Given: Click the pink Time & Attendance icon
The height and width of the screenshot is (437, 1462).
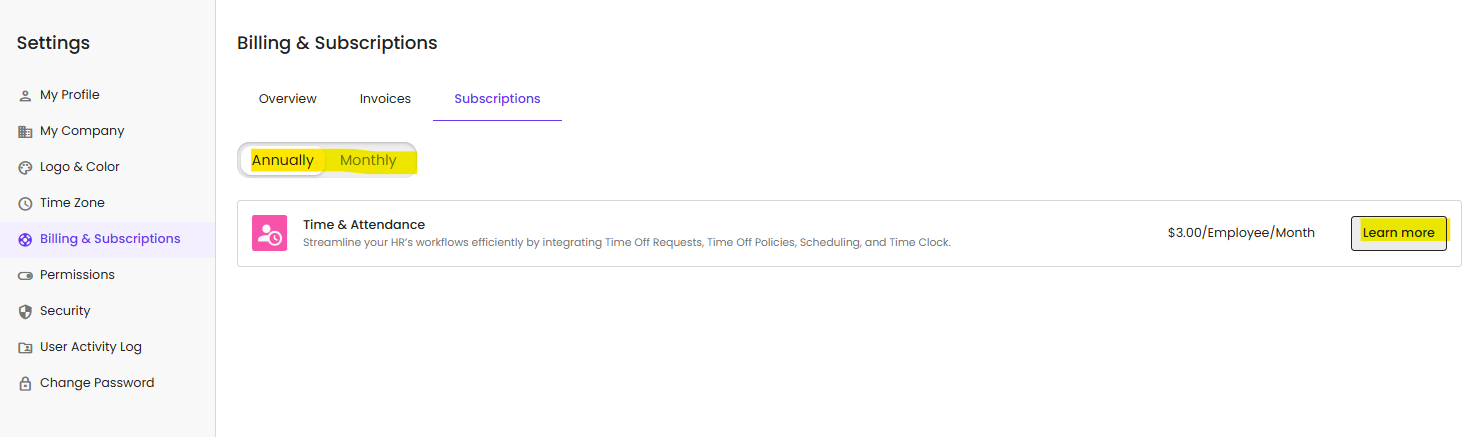Looking at the screenshot, I should click(x=269, y=233).
